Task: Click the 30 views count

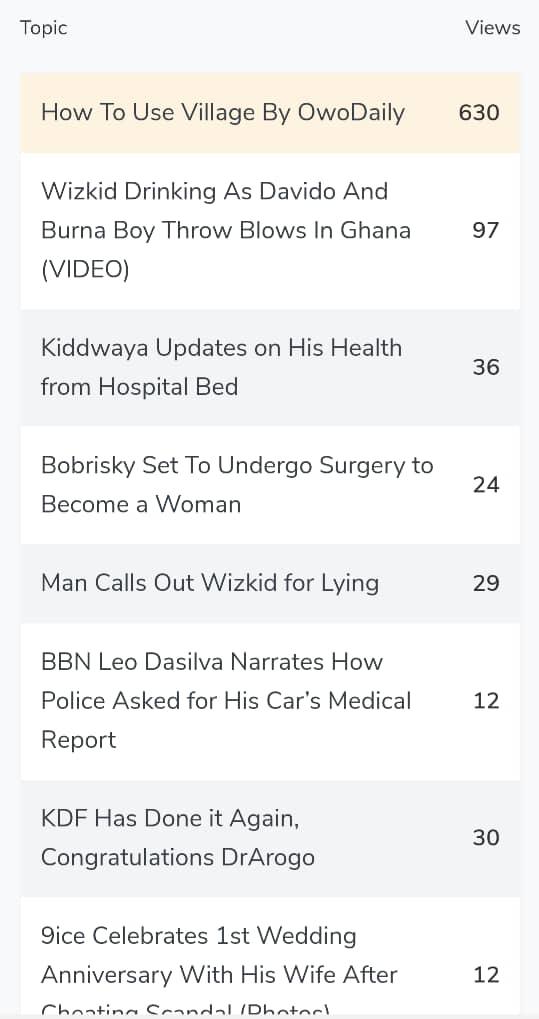Action: click(x=486, y=838)
